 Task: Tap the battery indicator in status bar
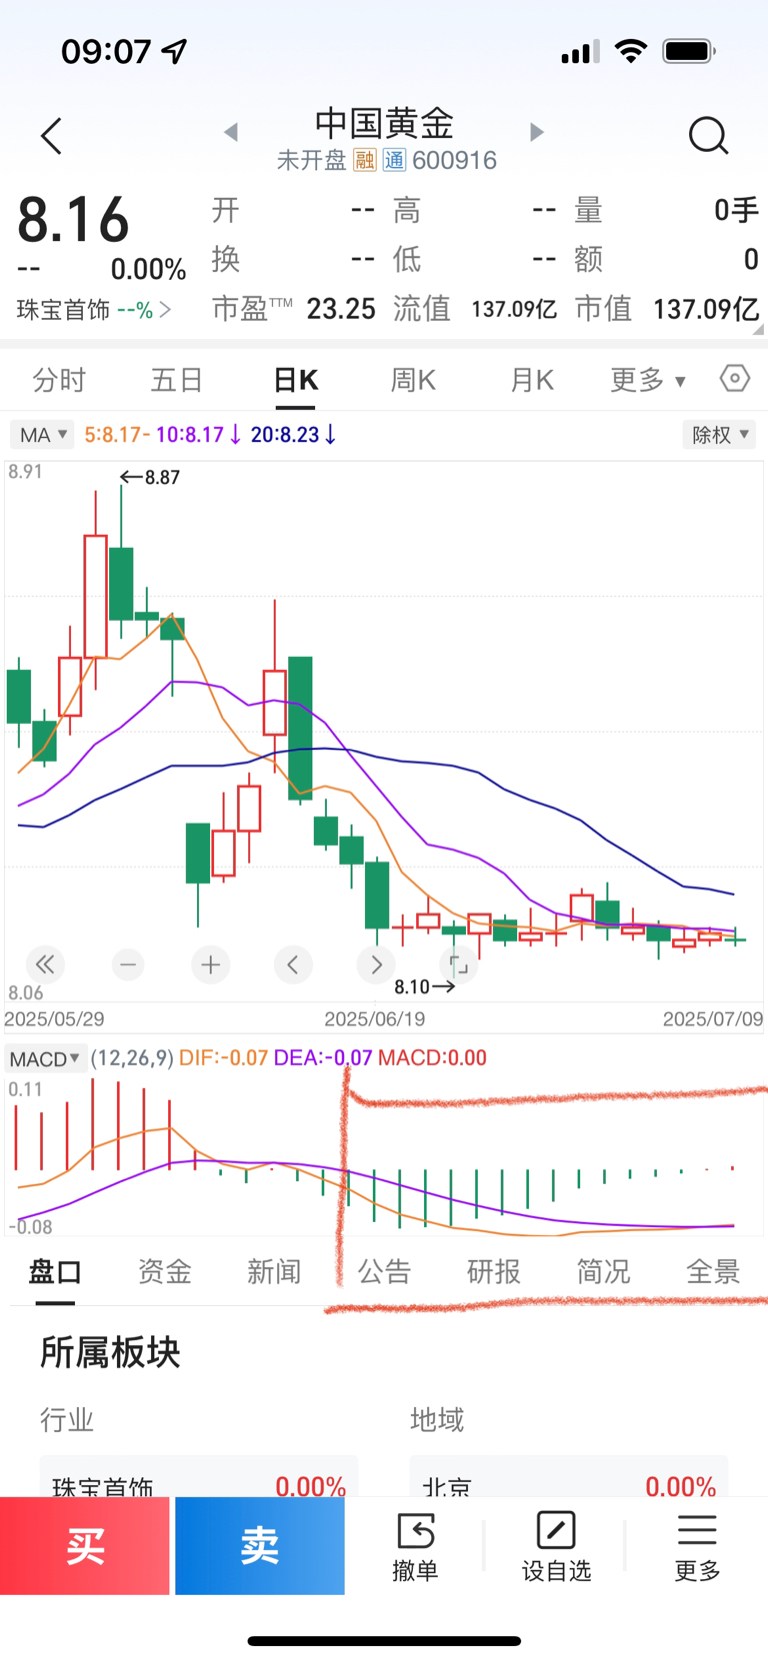(689, 51)
